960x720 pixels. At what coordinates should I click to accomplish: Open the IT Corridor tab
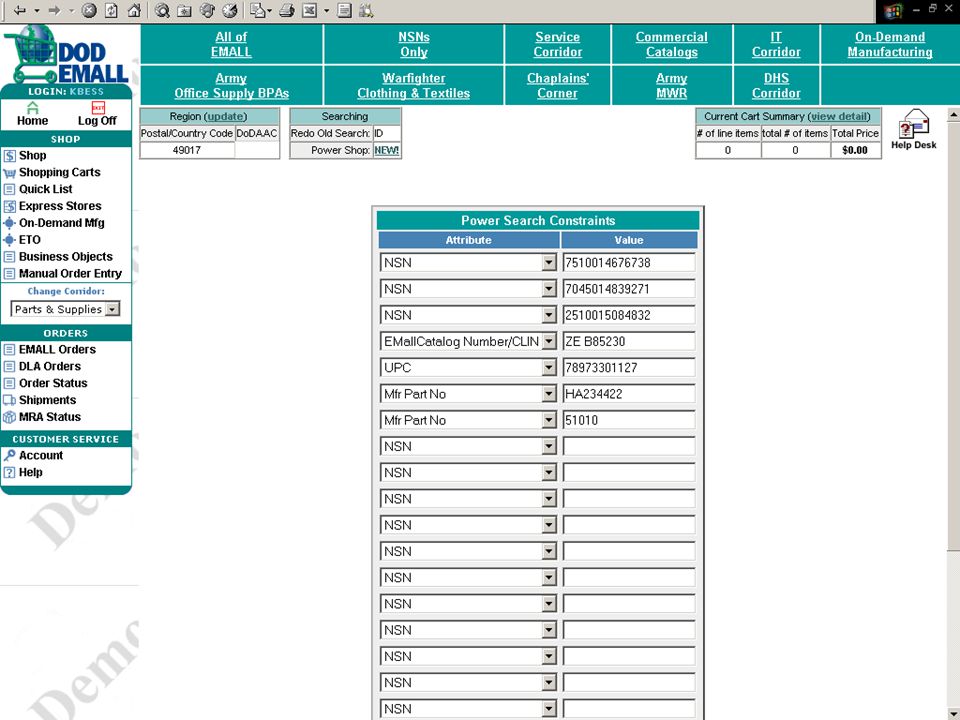point(776,44)
